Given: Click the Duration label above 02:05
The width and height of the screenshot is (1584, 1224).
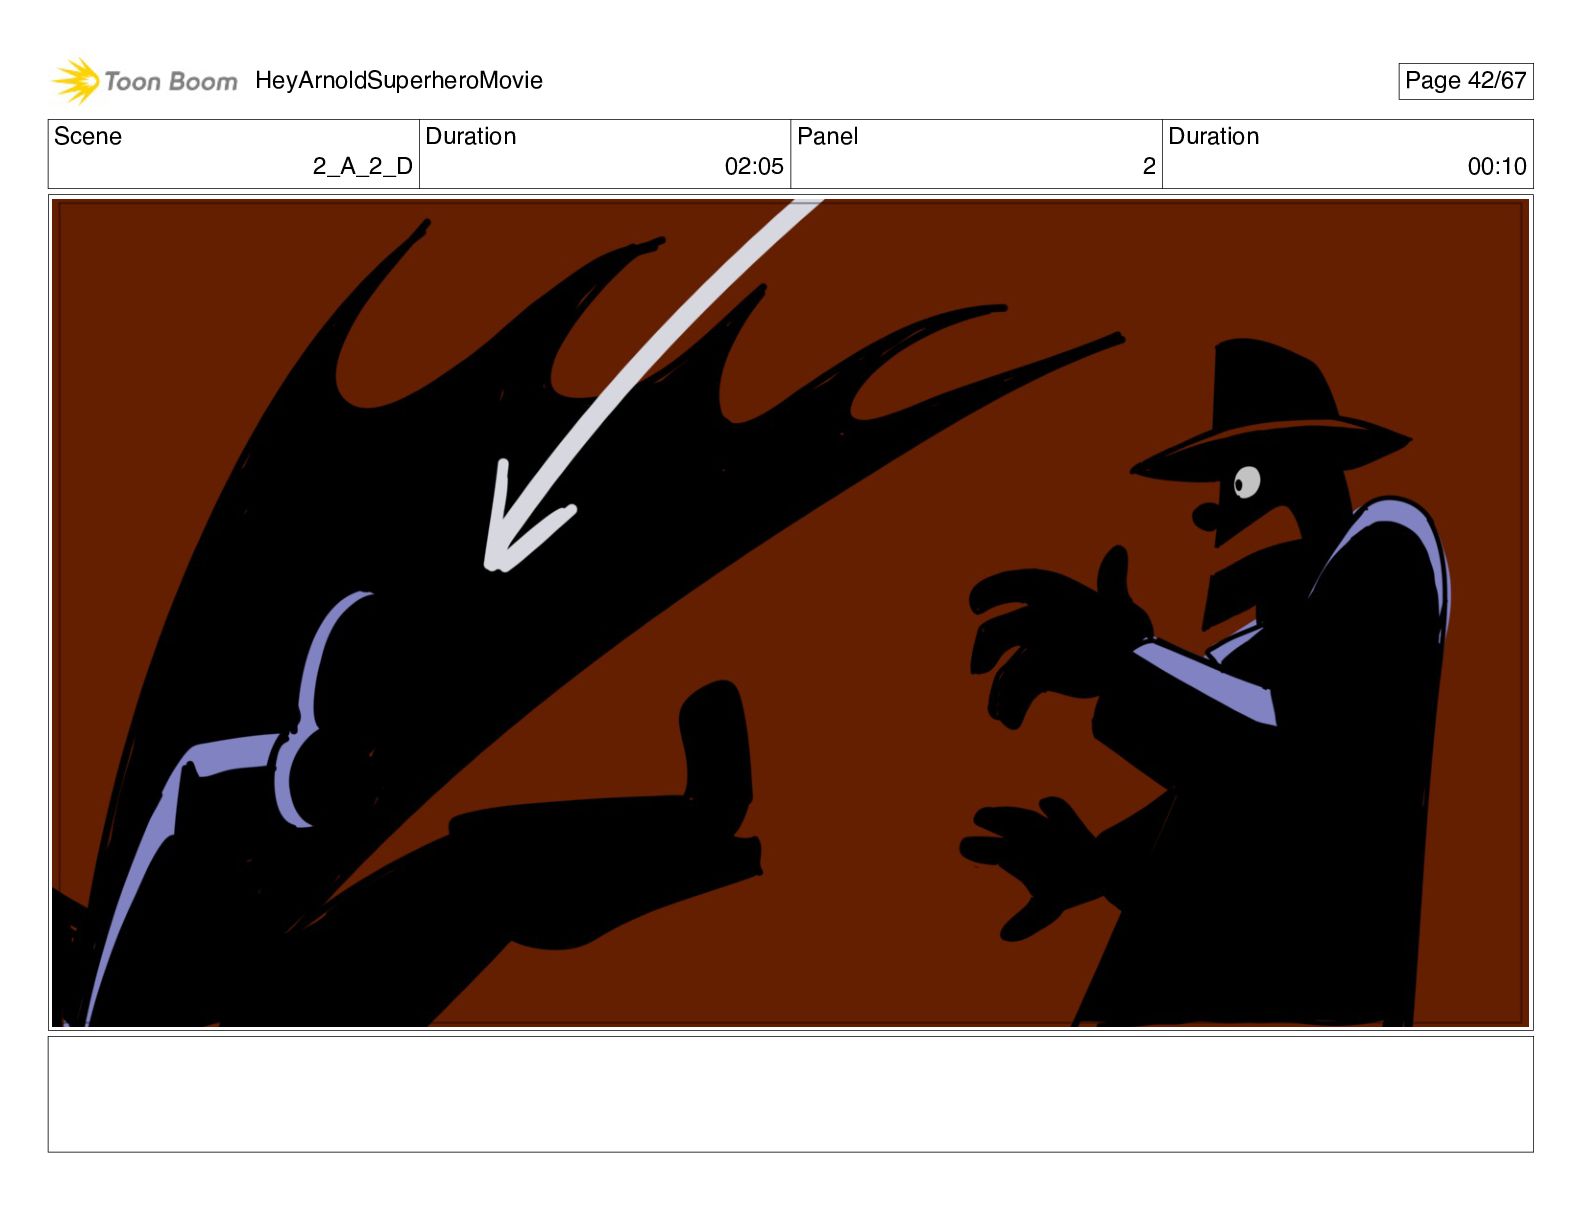Looking at the screenshot, I should (x=471, y=136).
